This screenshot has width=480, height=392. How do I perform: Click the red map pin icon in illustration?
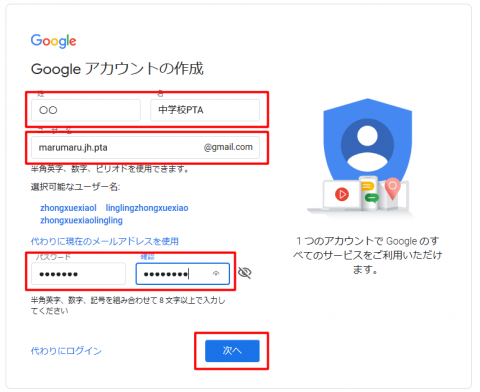click(392, 188)
